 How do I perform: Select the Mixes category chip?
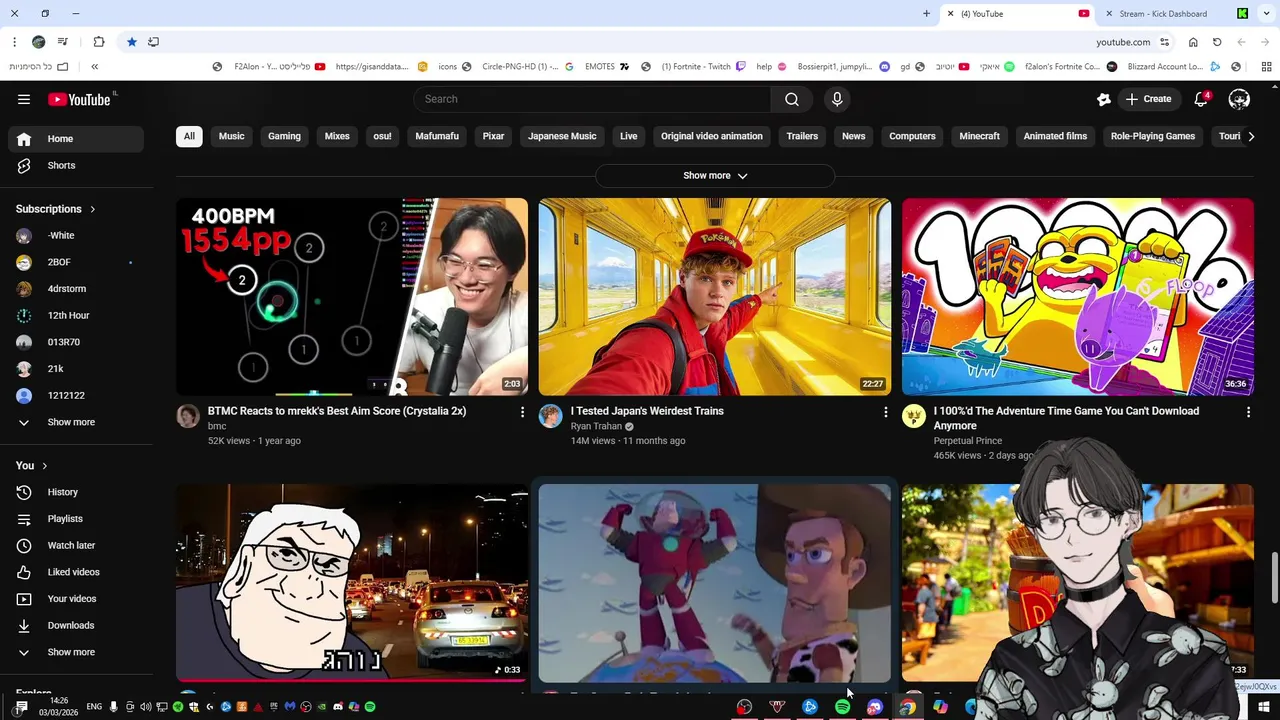[337, 136]
